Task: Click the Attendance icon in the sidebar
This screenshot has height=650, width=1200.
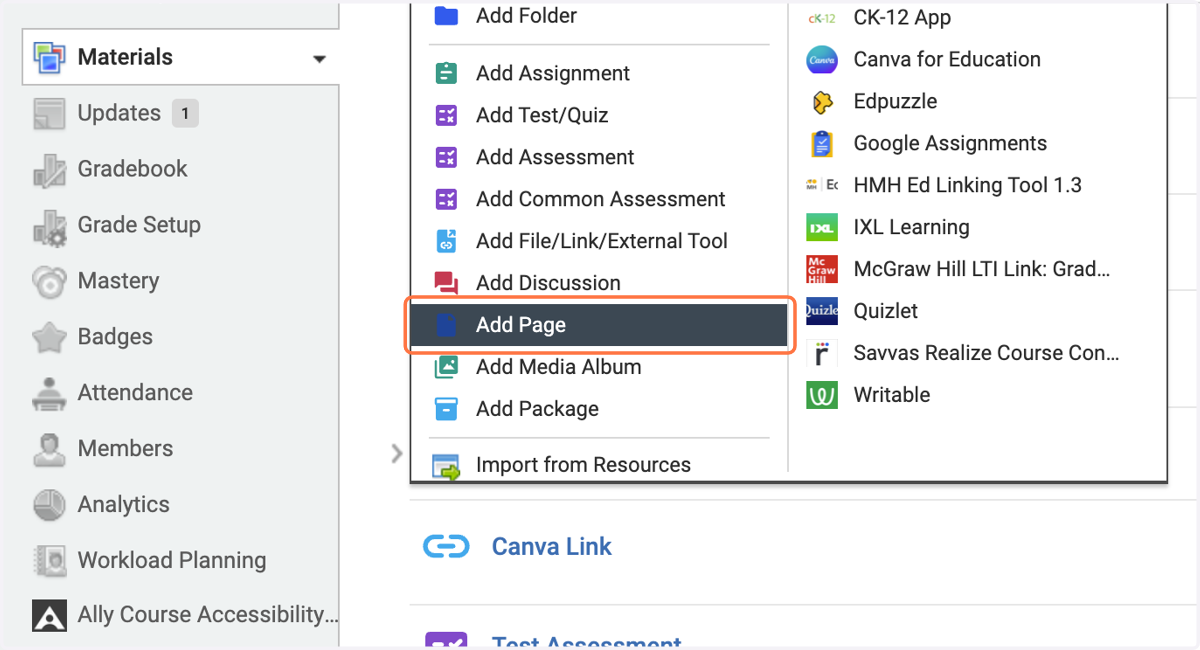Action: [x=49, y=393]
